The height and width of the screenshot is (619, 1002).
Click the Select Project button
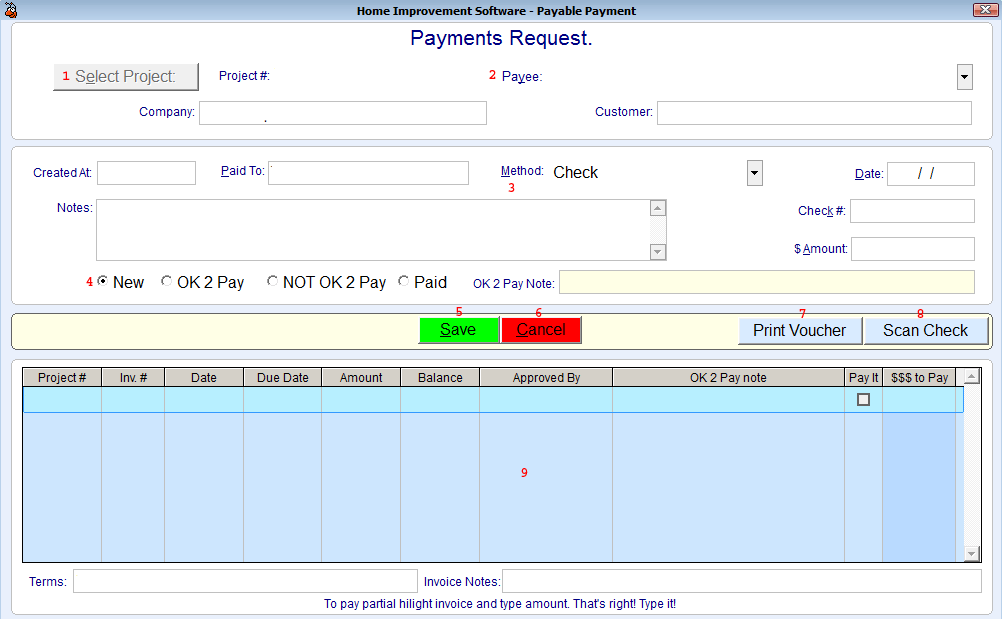pyautogui.click(x=125, y=77)
